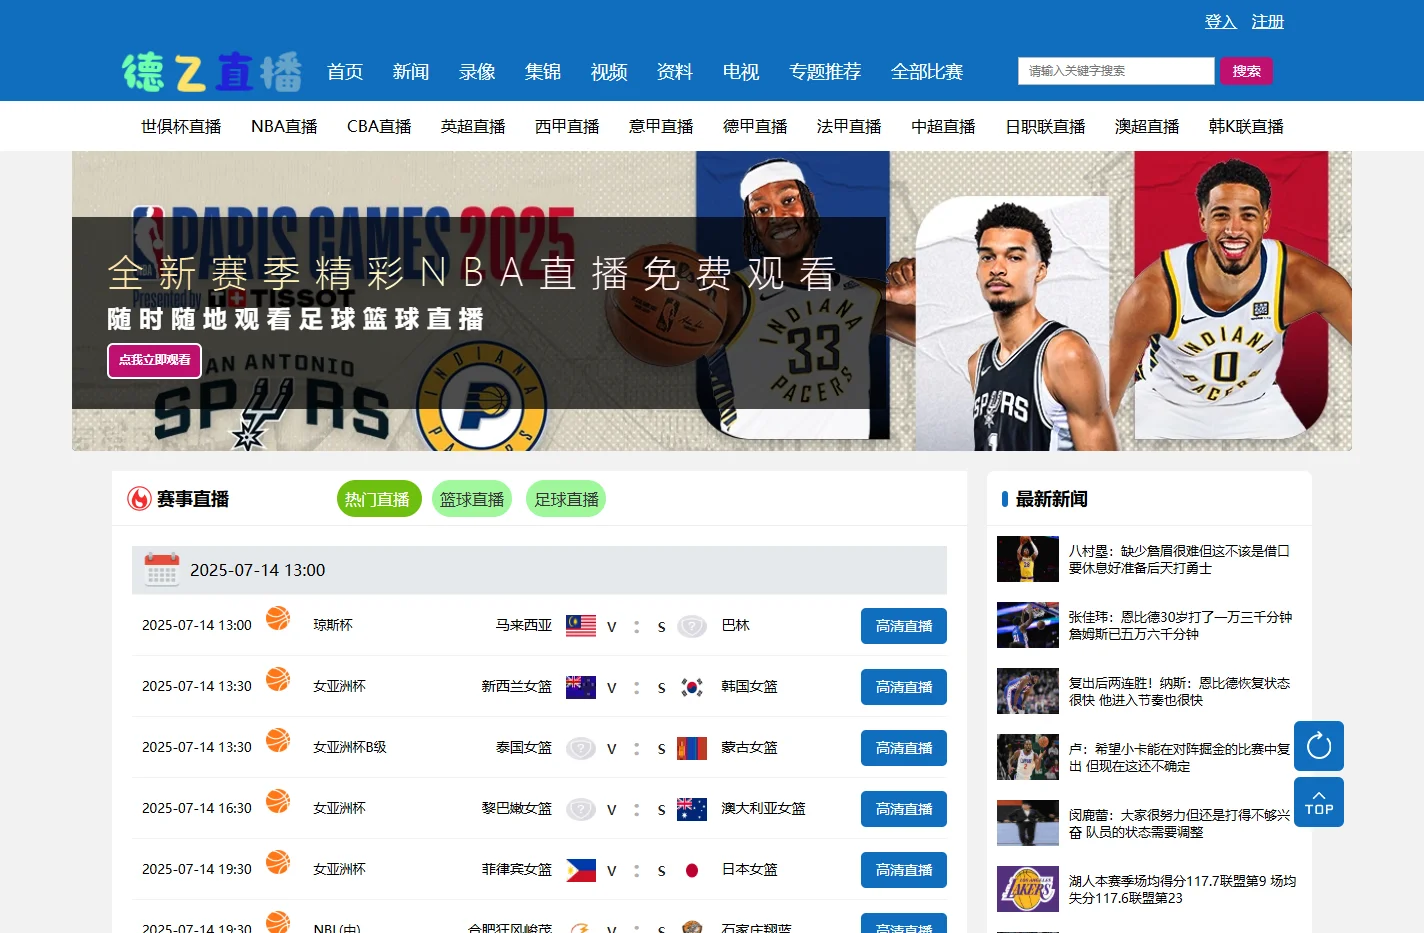The image size is (1424, 933).
Task: Click the placeholder team icon for 黎巴嫩女篮
Action: tap(581, 809)
